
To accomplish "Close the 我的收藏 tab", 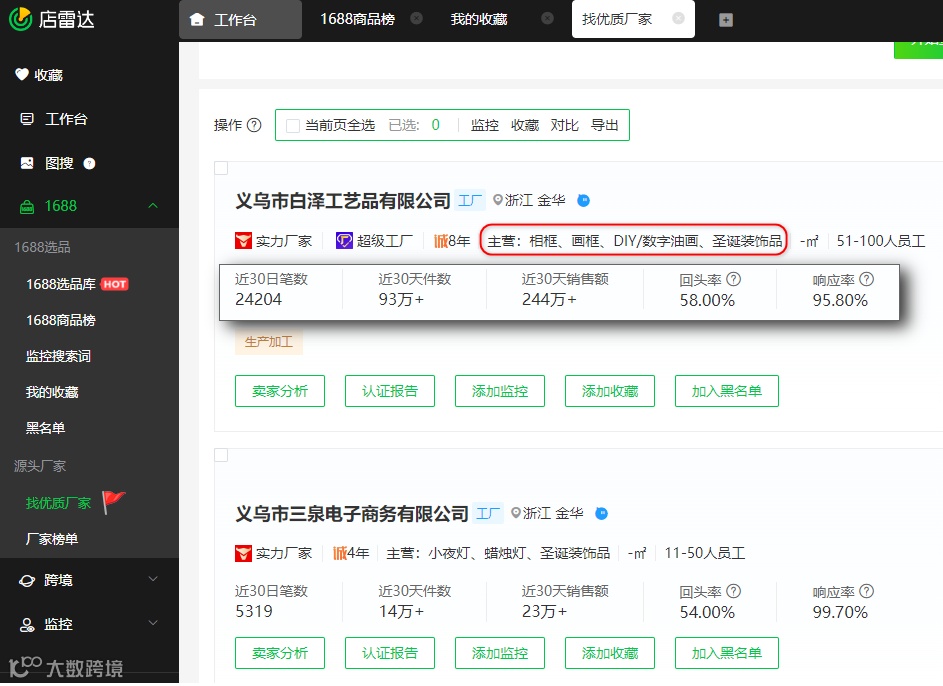I will 547,19.
